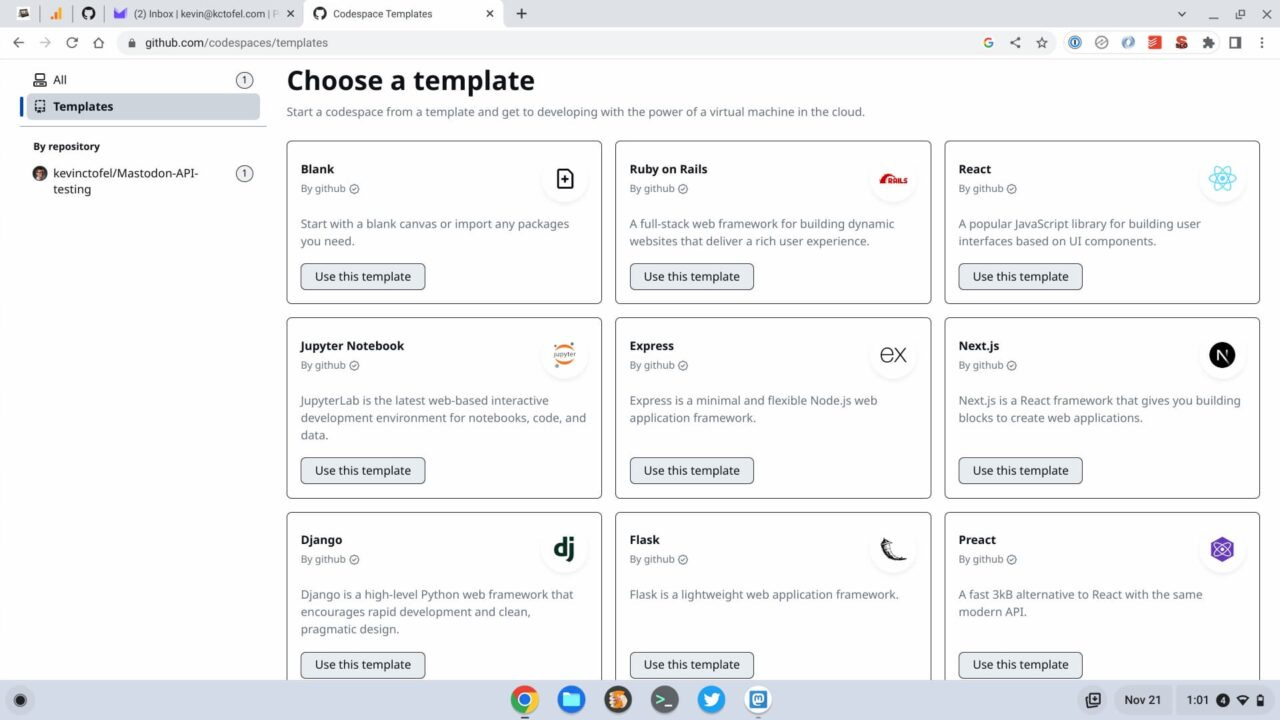Share this page via the share icon
This screenshot has height=720, width=1280.
click(x=1015, y=43)
